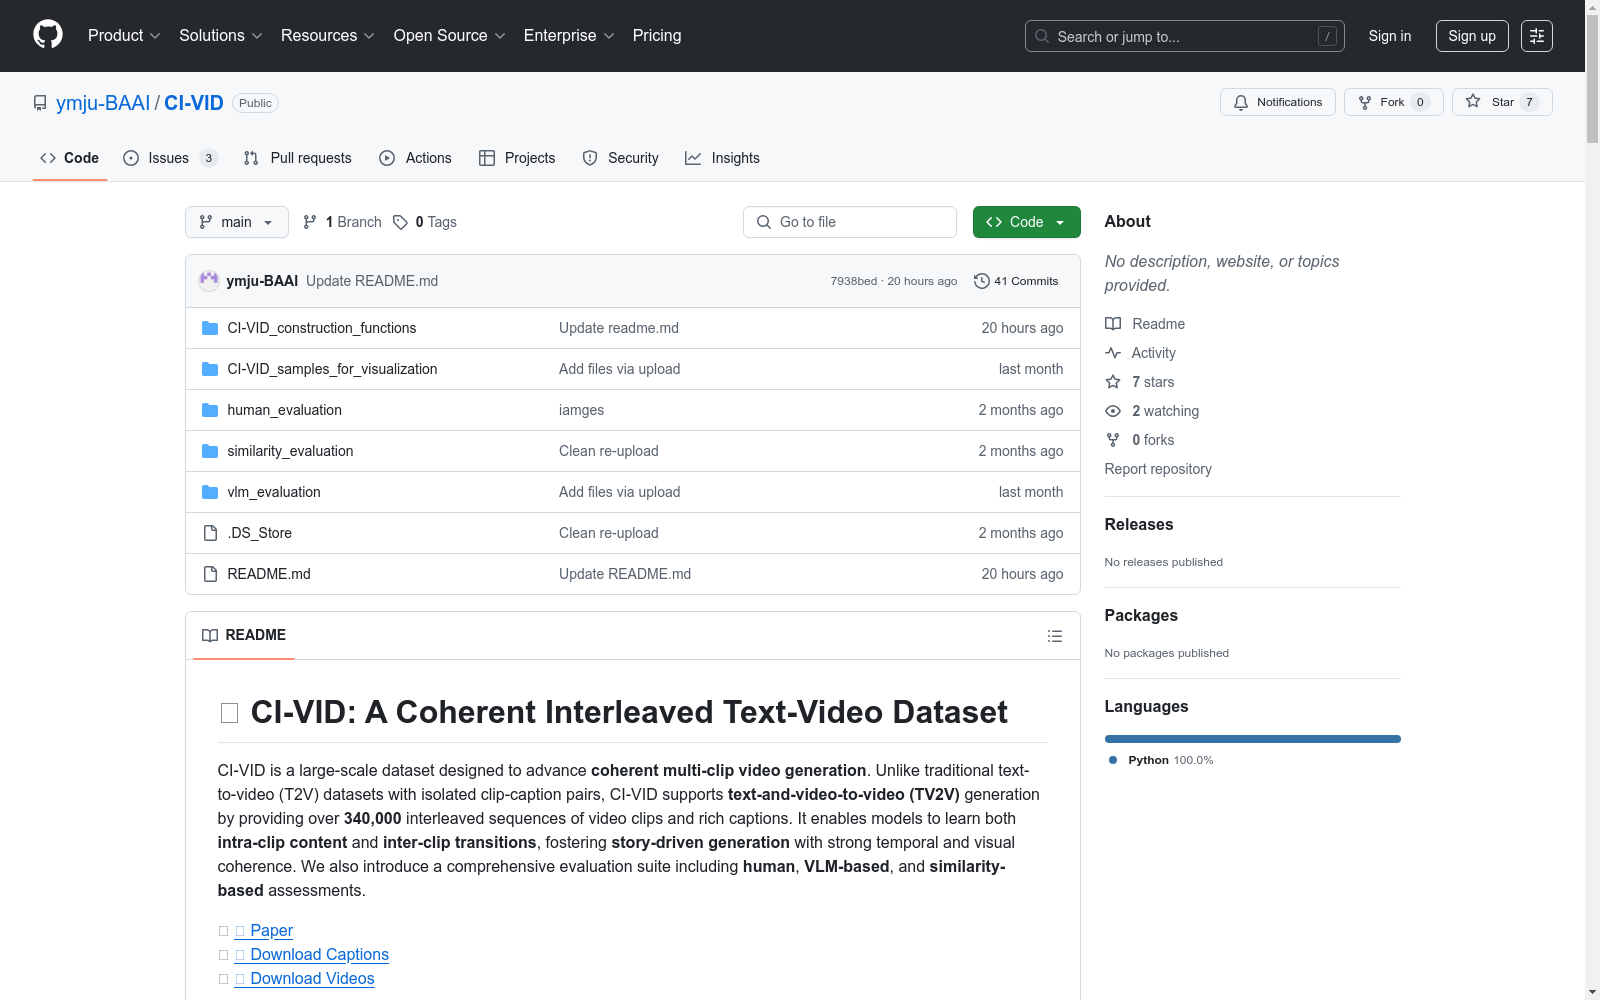
Task: Open the 41 Commits link
Action: click(1016, 281)
